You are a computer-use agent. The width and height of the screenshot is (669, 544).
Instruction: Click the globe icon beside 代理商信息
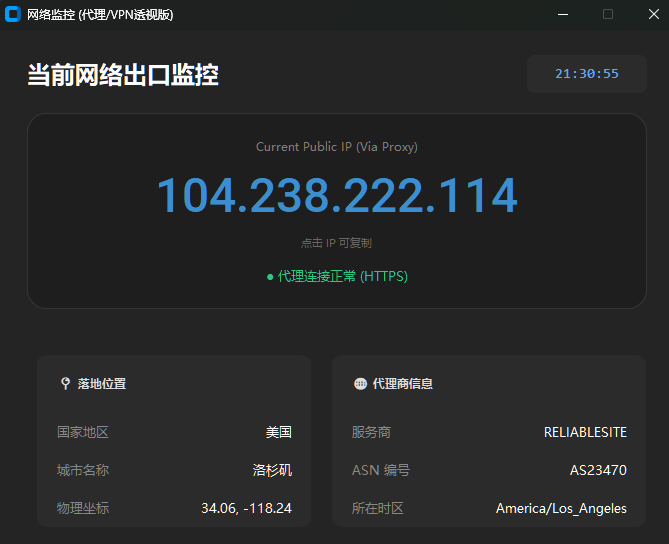(361, 384)
